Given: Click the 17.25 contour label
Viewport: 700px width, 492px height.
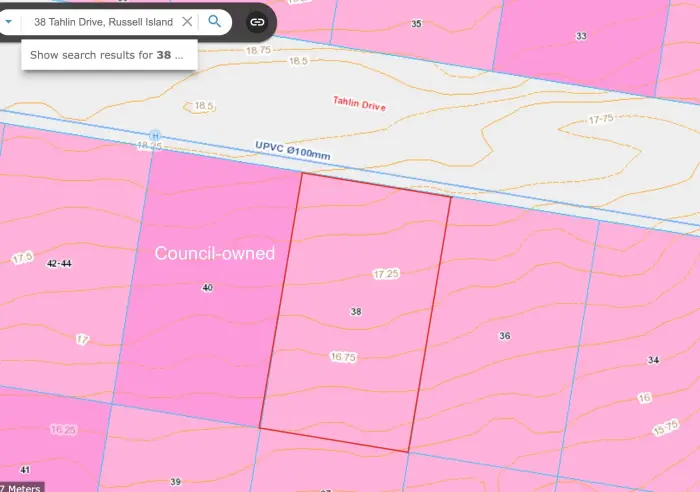Looking at the screenshot, I should tap(386, 273).
